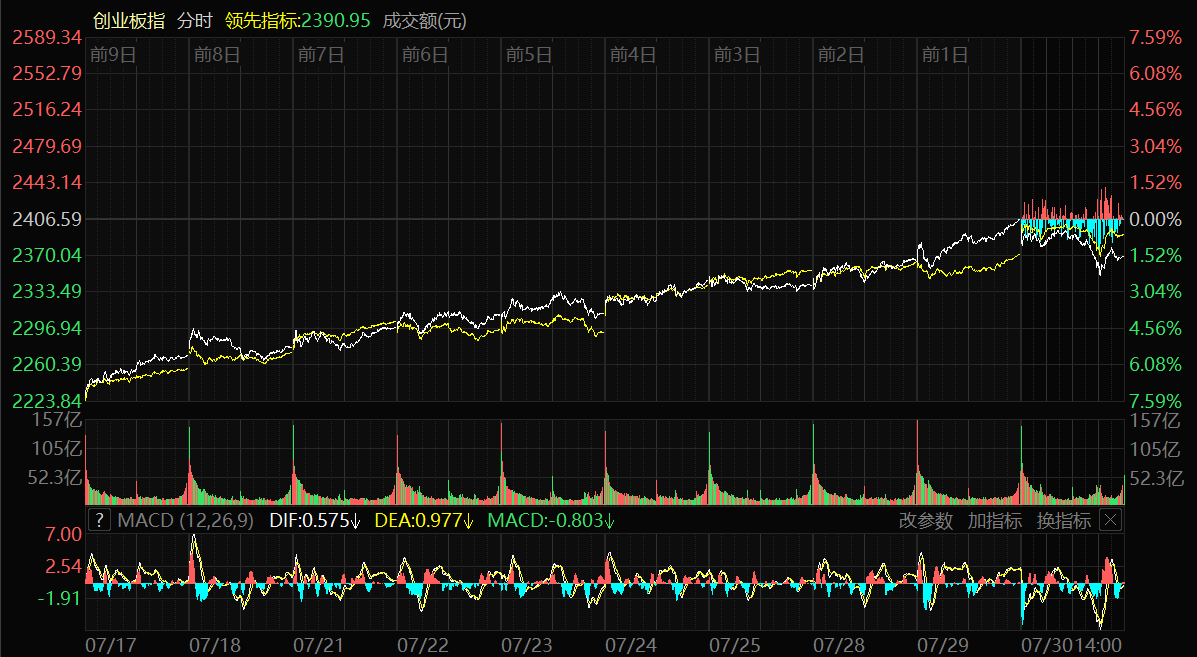Image resolution: width=1197 pixels, height=657 pixels.
Task: Click the 2406.59 baseline price label
Action: (x=47, y=219)
